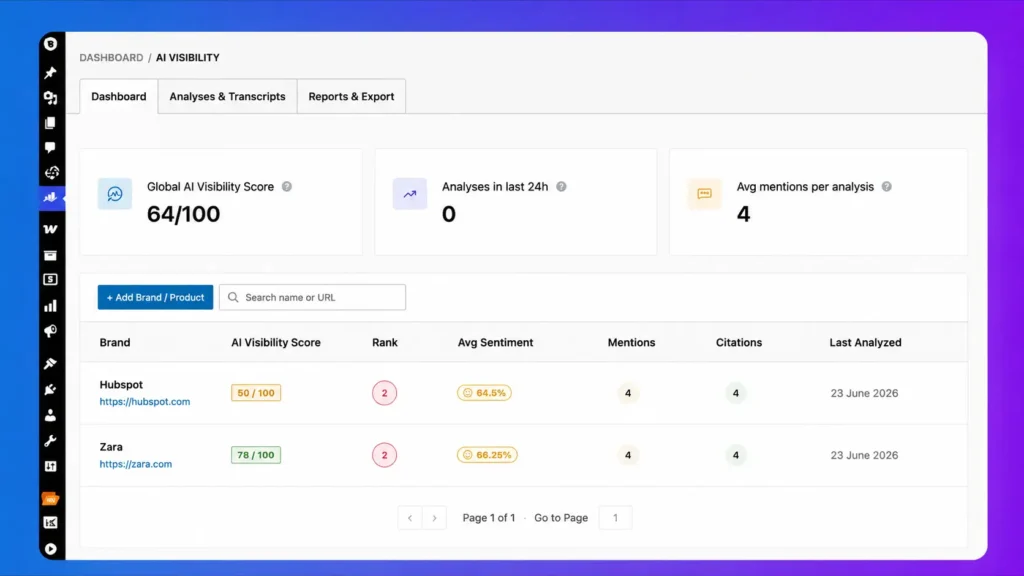
Task: Click the trending arrow icon in Analyses card
Action: coord(410,194)
